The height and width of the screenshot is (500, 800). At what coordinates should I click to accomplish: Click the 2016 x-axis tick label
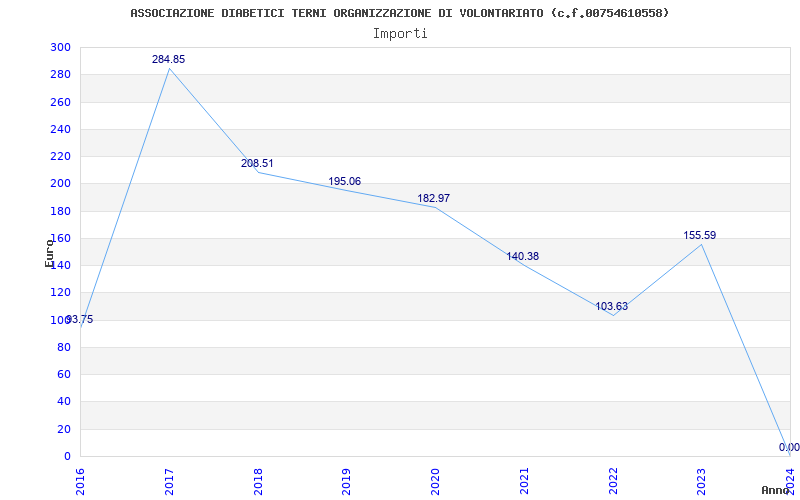click(x=80, y=481)
